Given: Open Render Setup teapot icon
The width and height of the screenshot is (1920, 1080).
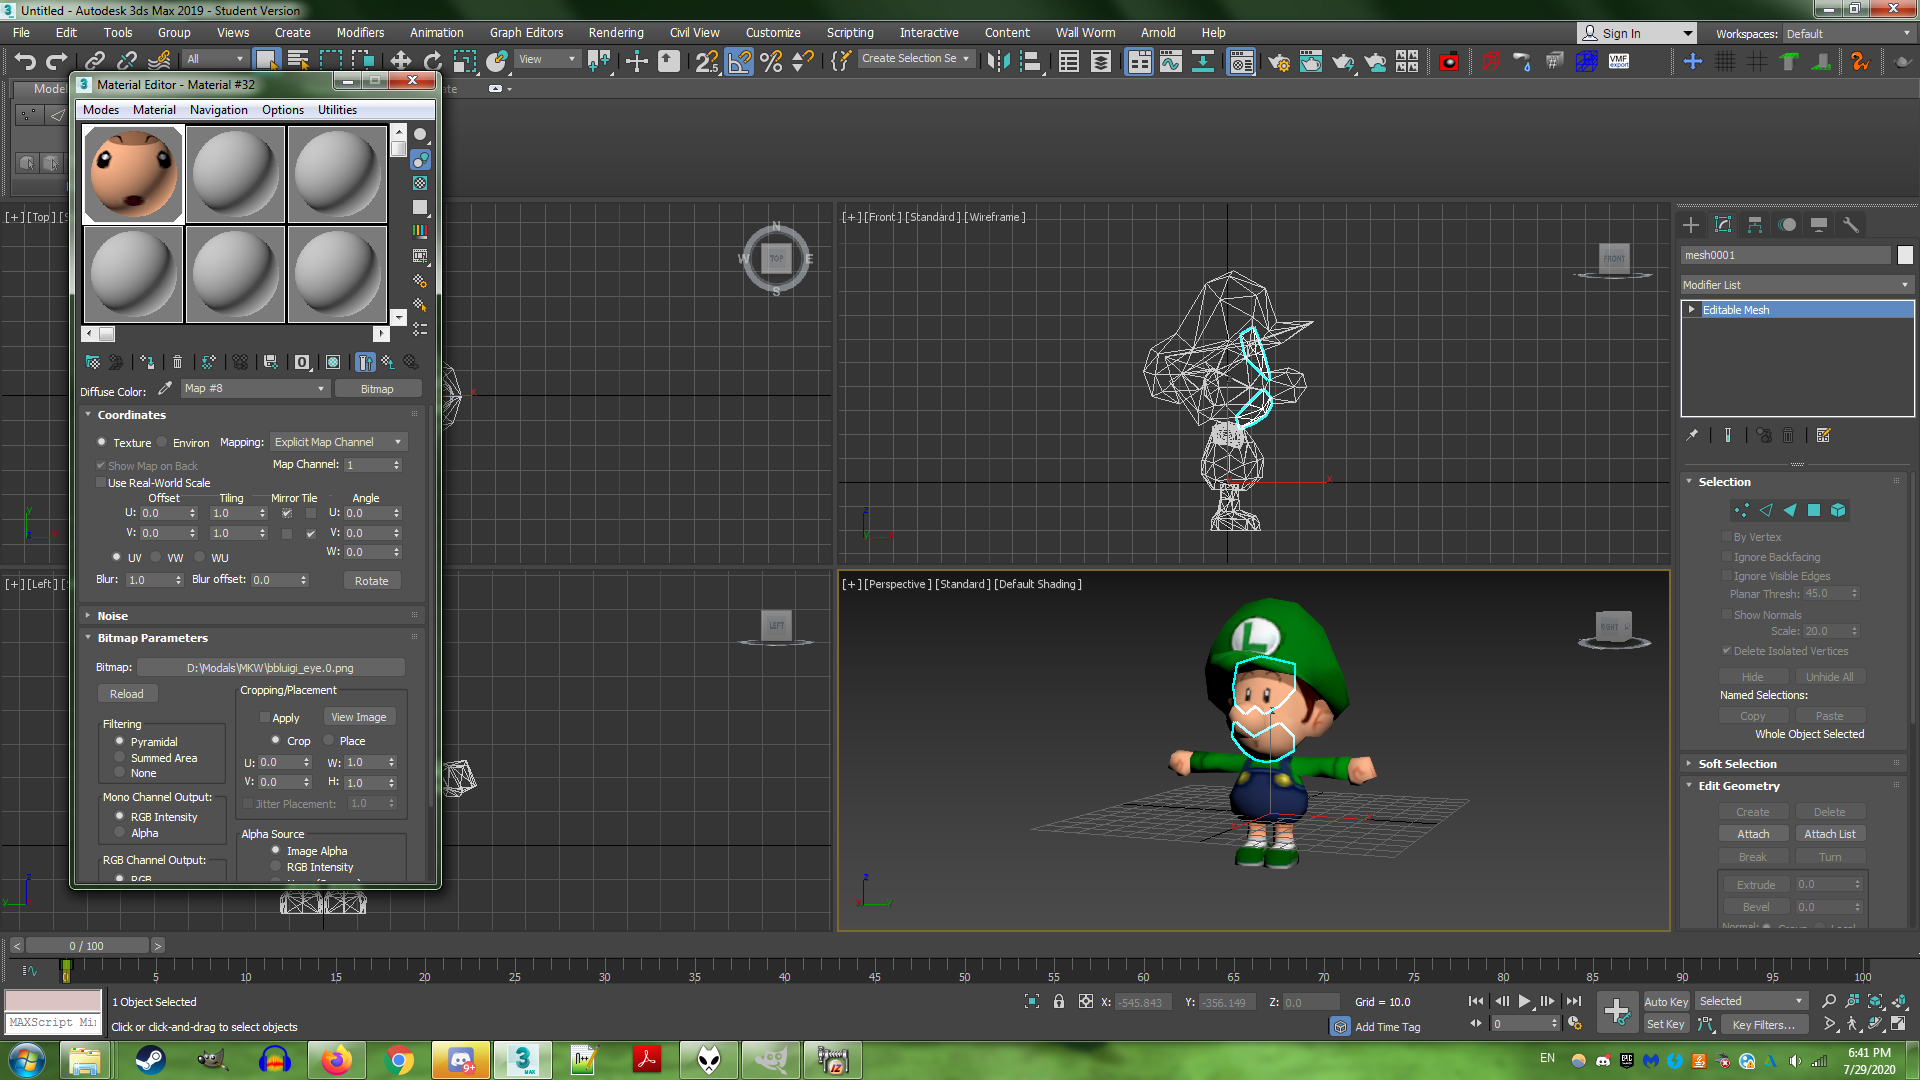Looking at the screenshot, I should pos(1279,62).
